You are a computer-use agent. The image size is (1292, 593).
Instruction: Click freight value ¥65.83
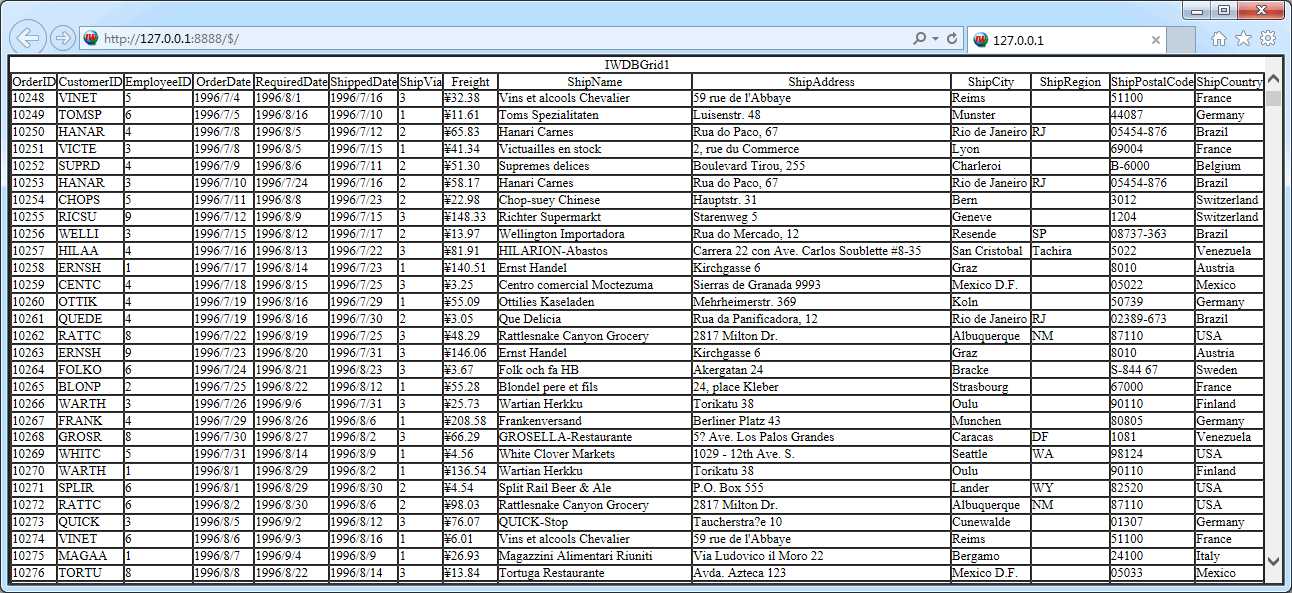(x=470, y=132)
